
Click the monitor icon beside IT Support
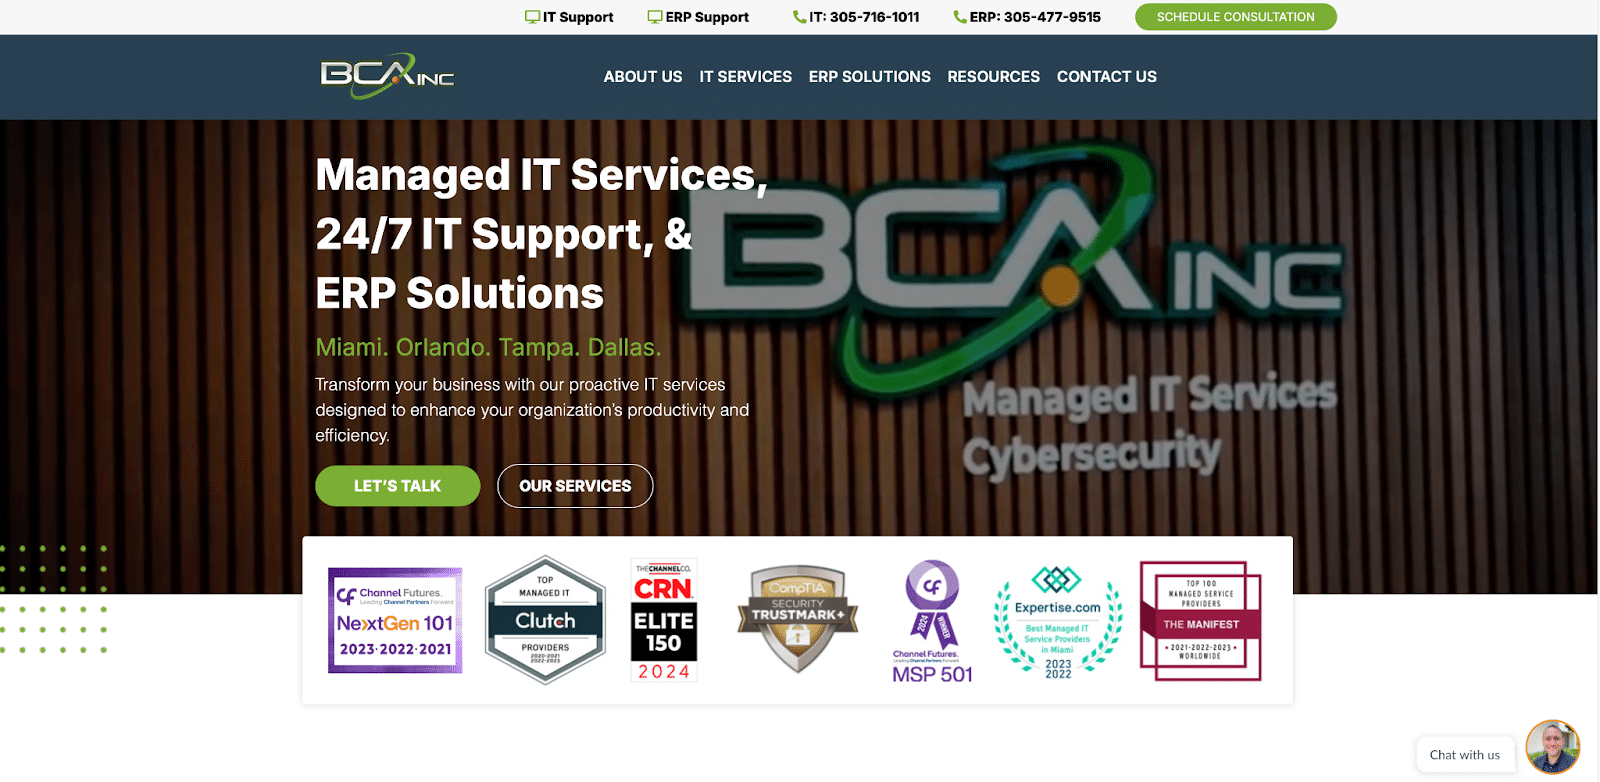pos(532,17)
